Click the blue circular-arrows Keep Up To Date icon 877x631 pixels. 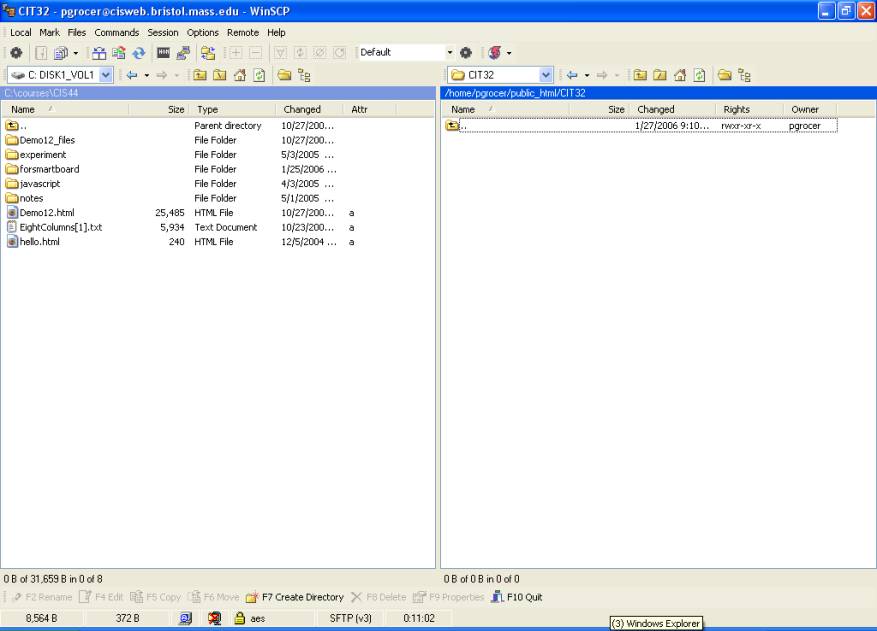139,53
